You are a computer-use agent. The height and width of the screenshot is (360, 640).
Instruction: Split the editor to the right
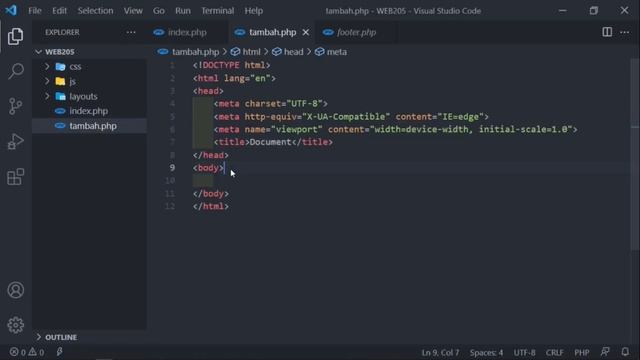click(x=607, y=32)
